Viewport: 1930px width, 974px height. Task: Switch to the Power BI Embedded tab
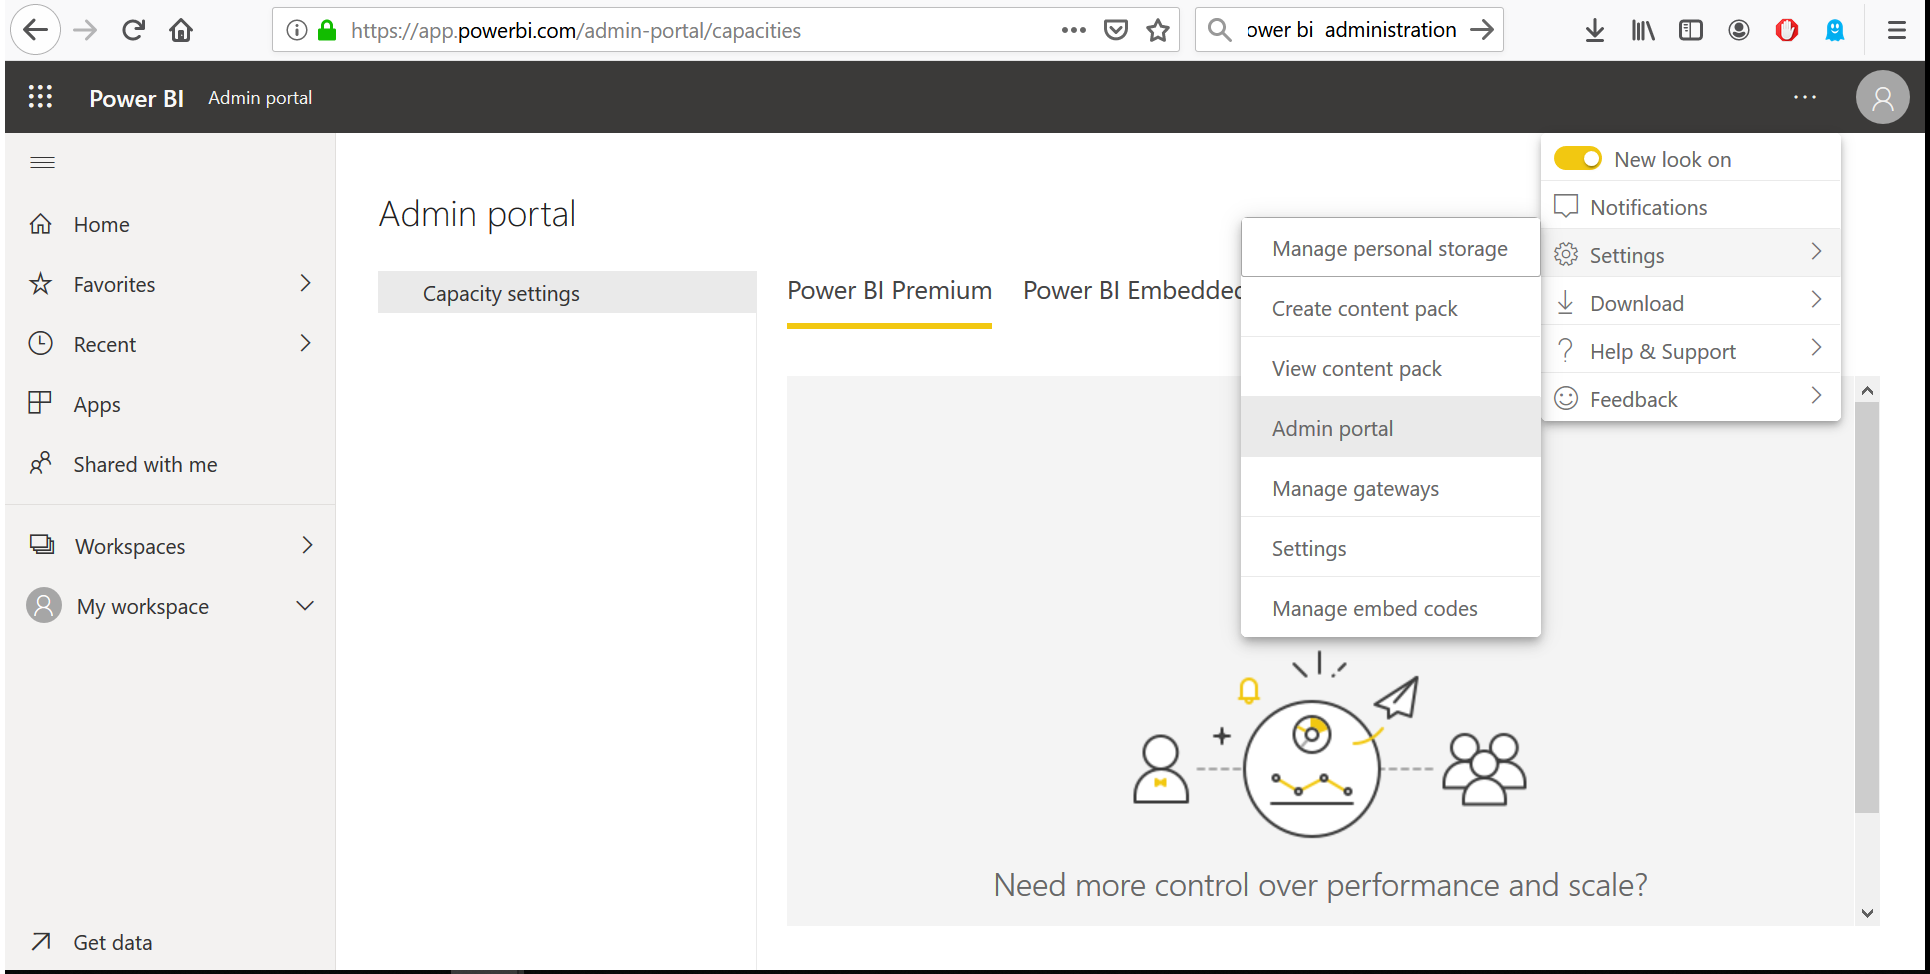click(1132, 291)
